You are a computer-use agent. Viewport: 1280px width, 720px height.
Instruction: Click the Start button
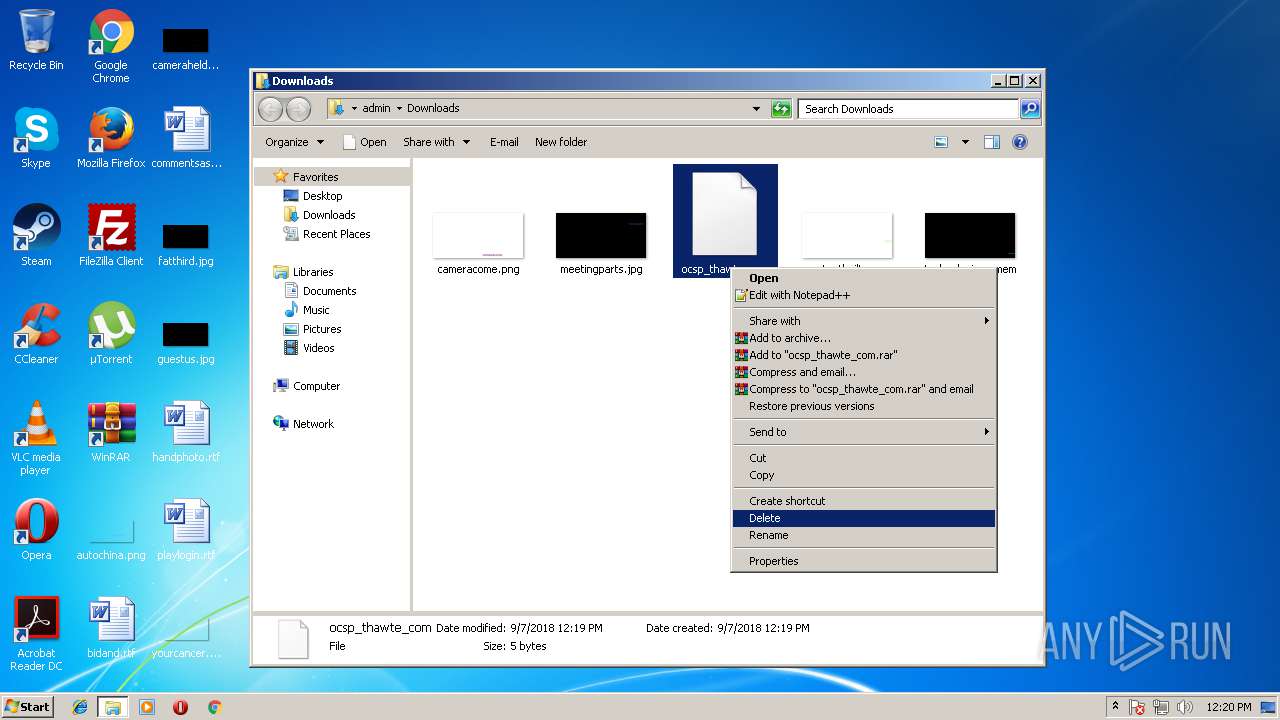28,706
